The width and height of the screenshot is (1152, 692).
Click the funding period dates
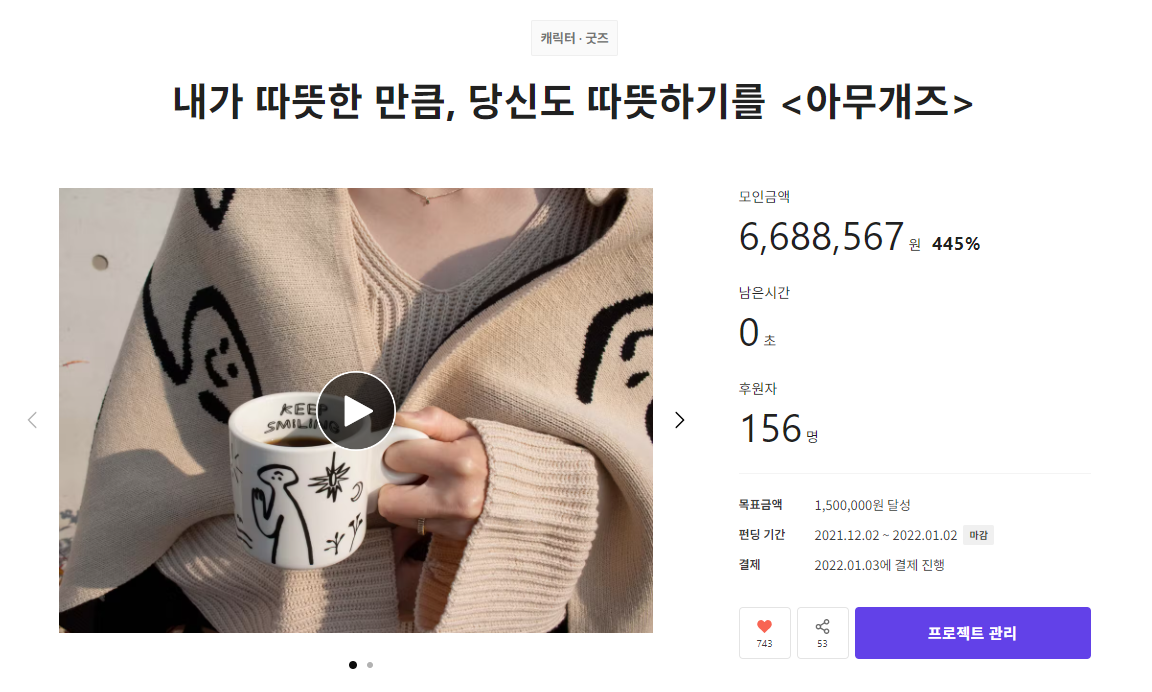coord(885,536)
